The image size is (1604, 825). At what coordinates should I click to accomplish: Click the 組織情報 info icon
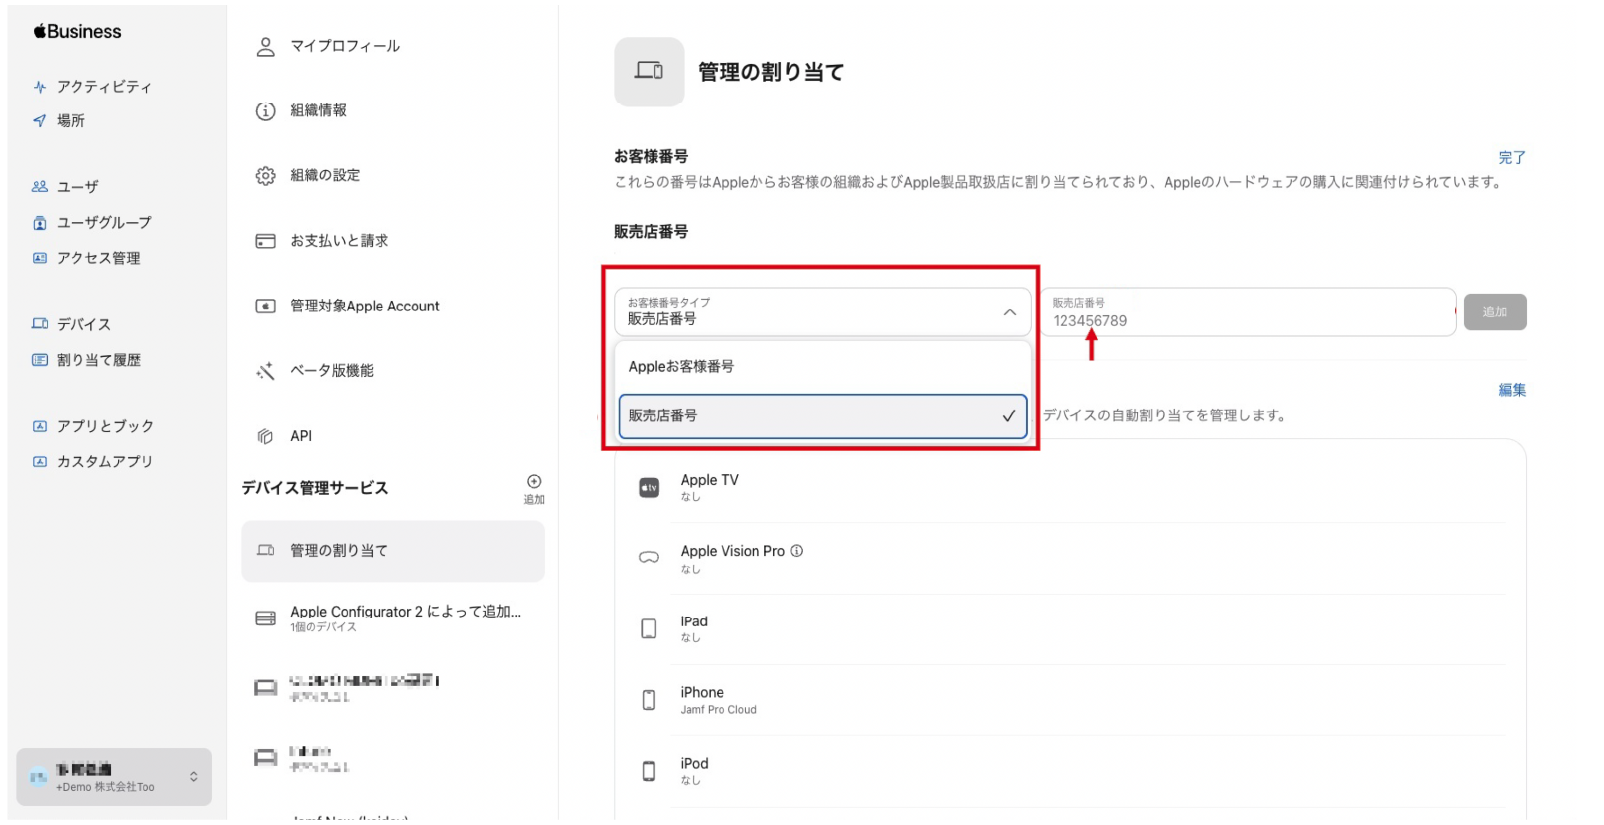point(265,111)
